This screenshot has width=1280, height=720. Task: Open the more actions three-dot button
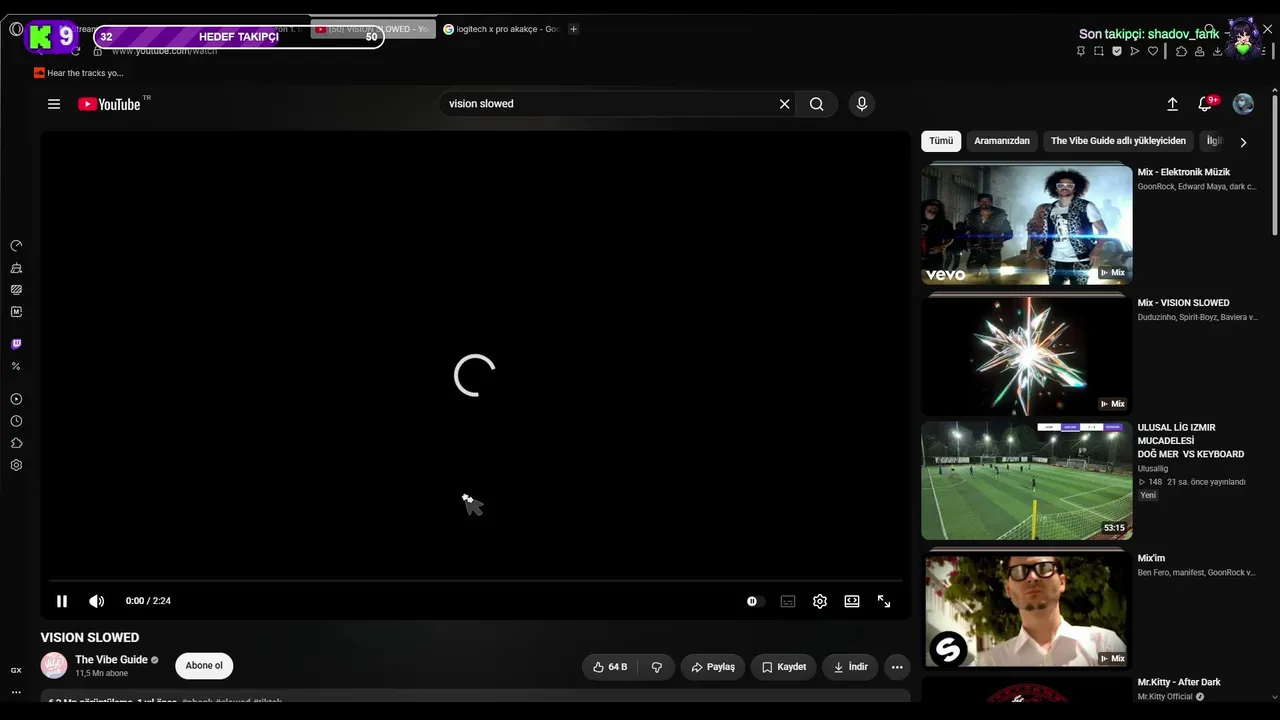[x=897, y=667]
